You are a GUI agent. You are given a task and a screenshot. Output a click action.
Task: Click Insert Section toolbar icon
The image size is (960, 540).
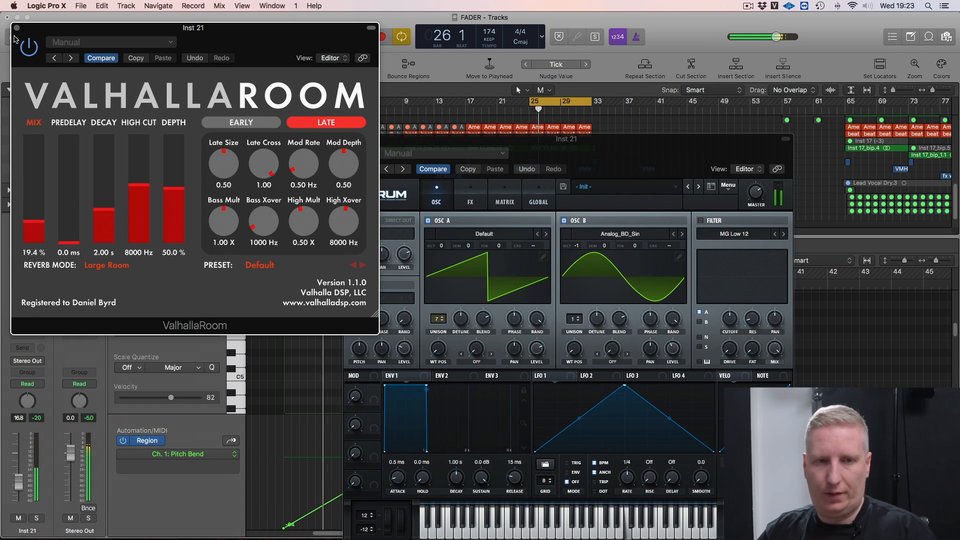tap(736, 64)
